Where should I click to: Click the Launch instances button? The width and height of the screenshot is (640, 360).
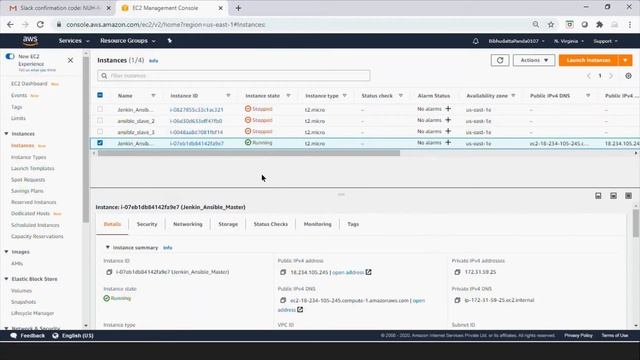(x=589, y=60)
